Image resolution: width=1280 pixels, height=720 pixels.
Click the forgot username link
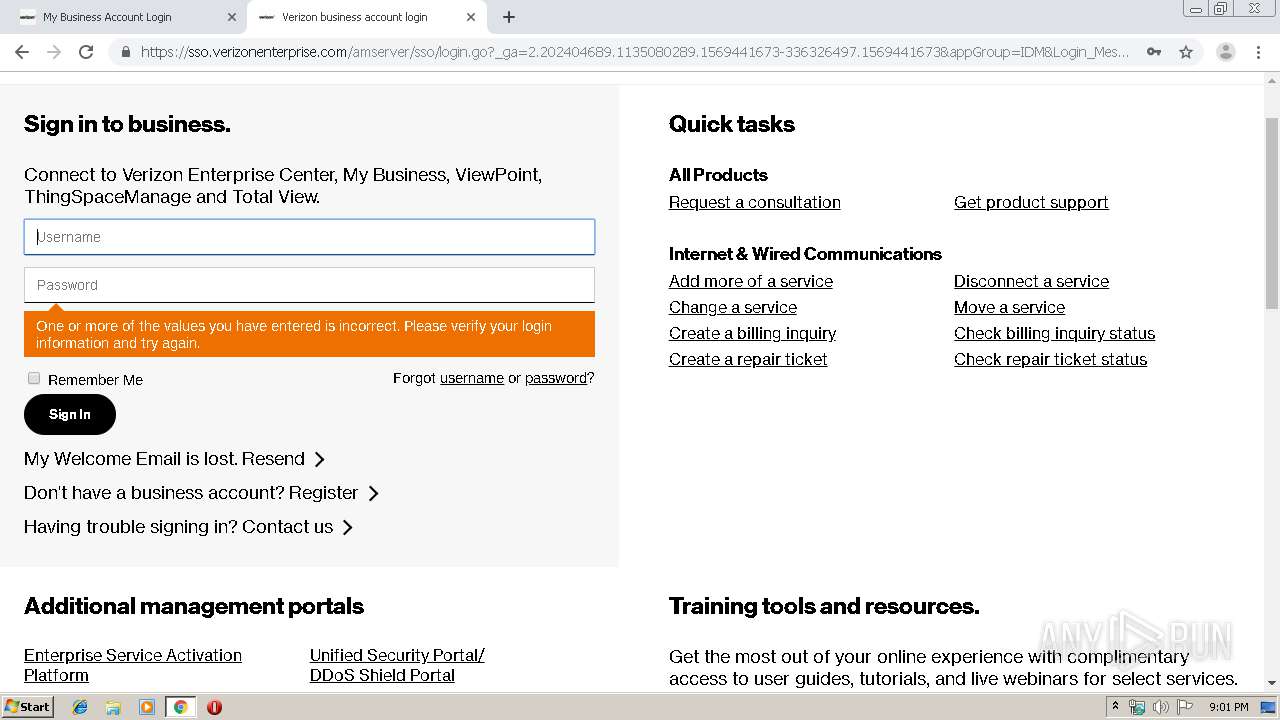472,378
